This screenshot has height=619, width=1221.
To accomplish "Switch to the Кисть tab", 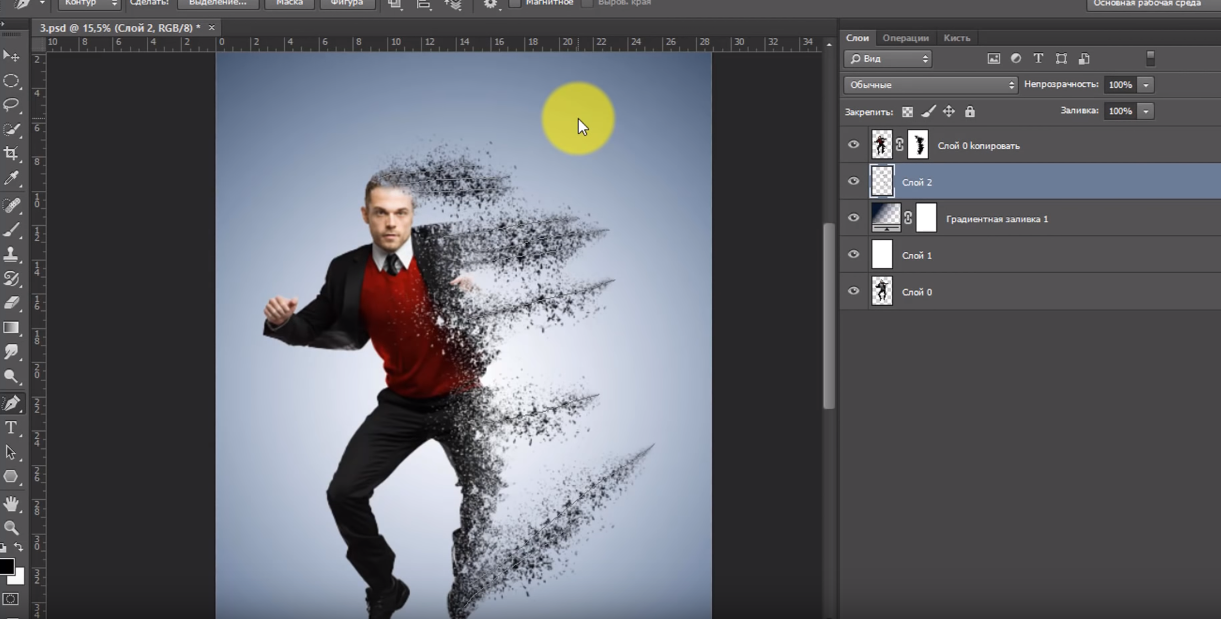I will coord(957,38).
